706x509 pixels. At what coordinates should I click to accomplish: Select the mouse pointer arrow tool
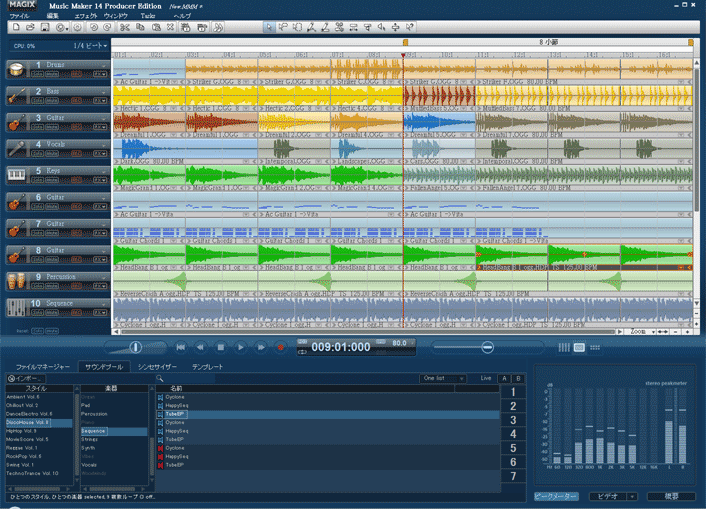268,27
